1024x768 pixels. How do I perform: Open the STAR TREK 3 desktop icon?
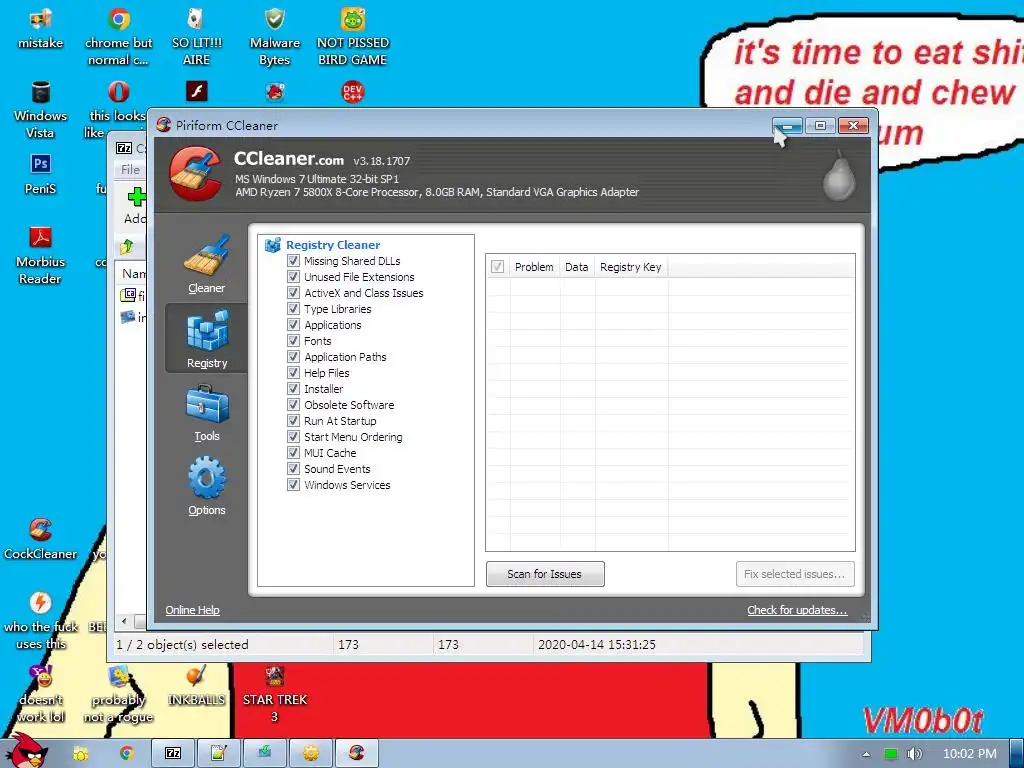pyautogui.click(x=274, y=694)
